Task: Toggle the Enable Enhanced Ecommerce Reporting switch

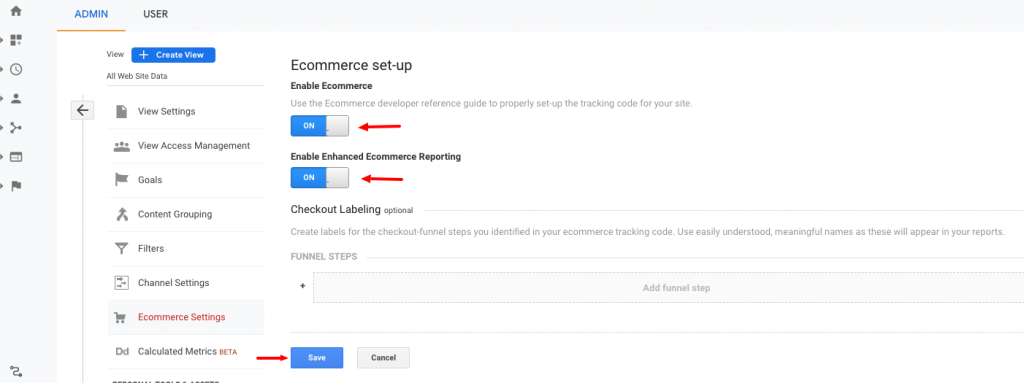Action: 319,177
